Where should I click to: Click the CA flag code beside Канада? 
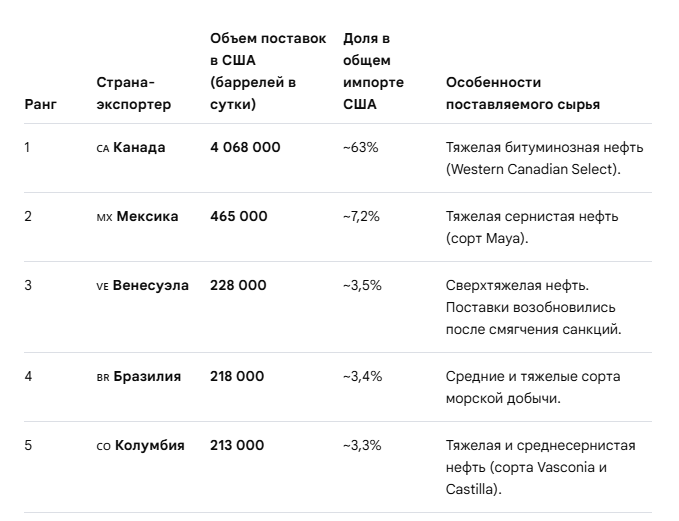(103, 149)
